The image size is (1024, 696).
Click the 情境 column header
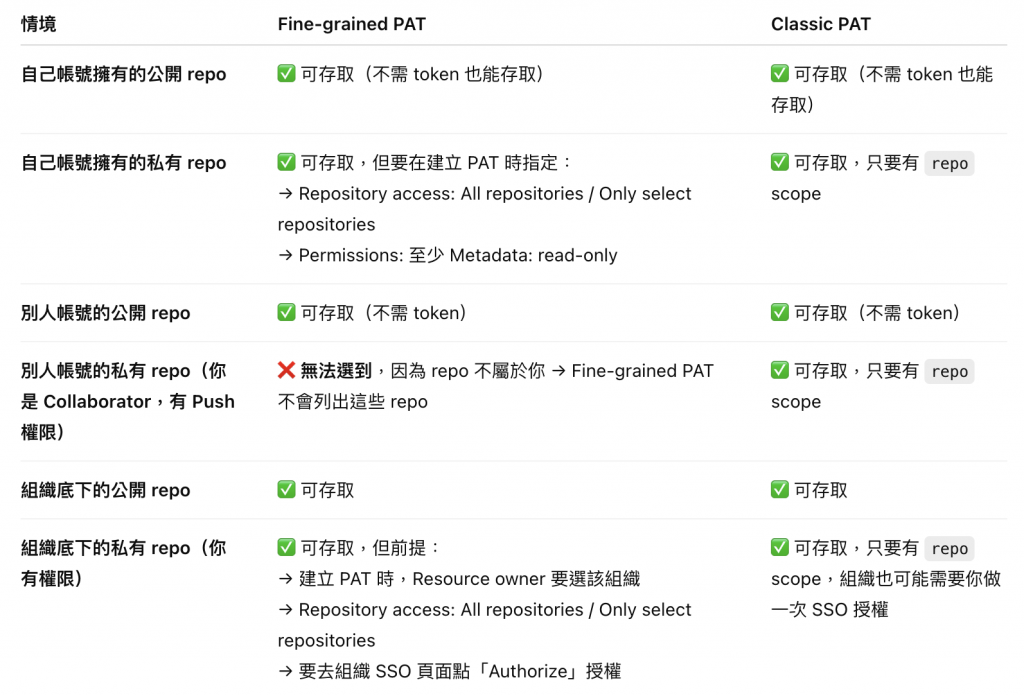click(x=39, y=24)
